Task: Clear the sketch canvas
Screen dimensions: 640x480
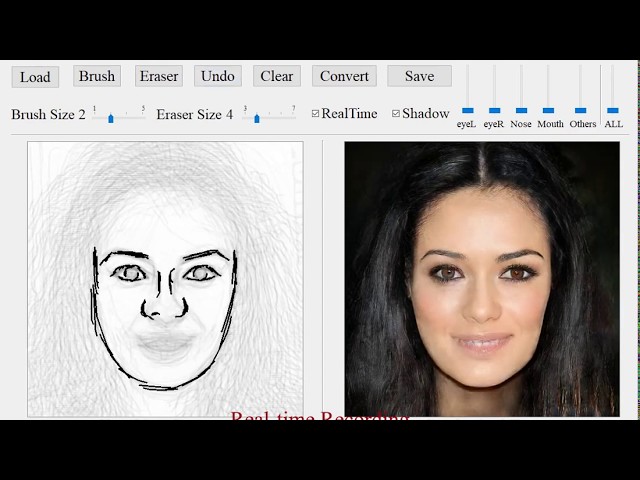Action: [277, 76]
